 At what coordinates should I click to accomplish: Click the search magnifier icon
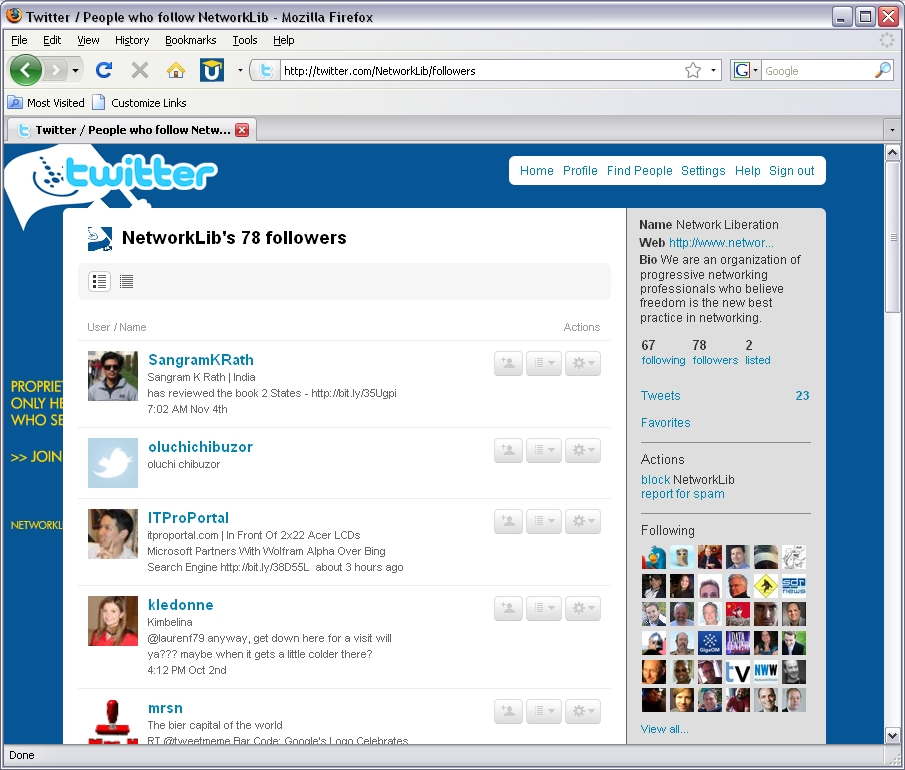tap(882, 70)
